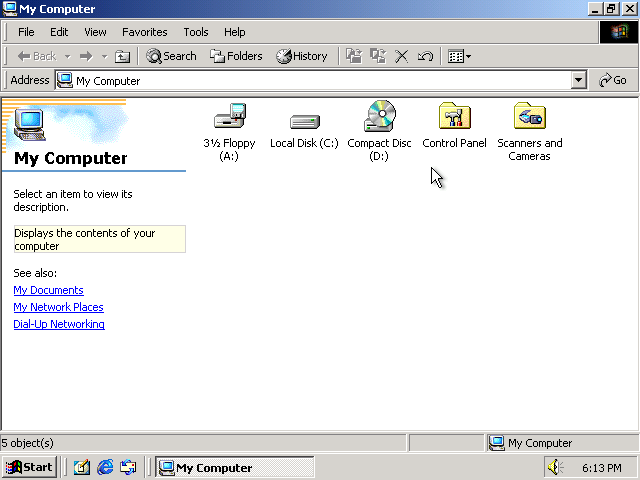The height and width of the screenshot is (480, 640).
Task: Click the Show Desktop quick launch icon
Action: point(82,467)
